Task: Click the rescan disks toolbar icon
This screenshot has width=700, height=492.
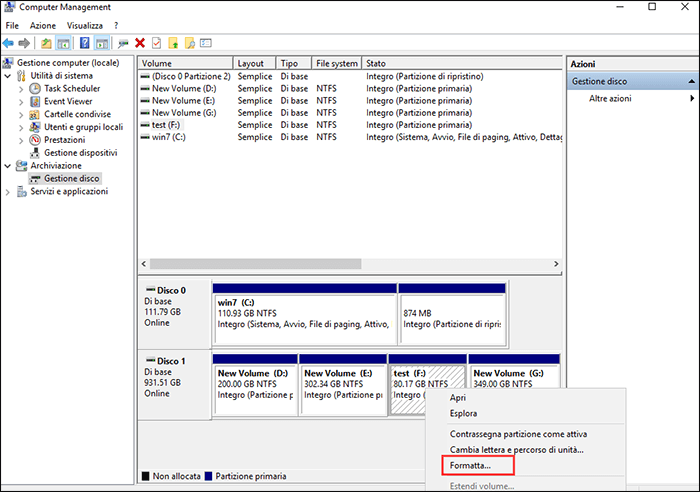Action: pos(123,43)
